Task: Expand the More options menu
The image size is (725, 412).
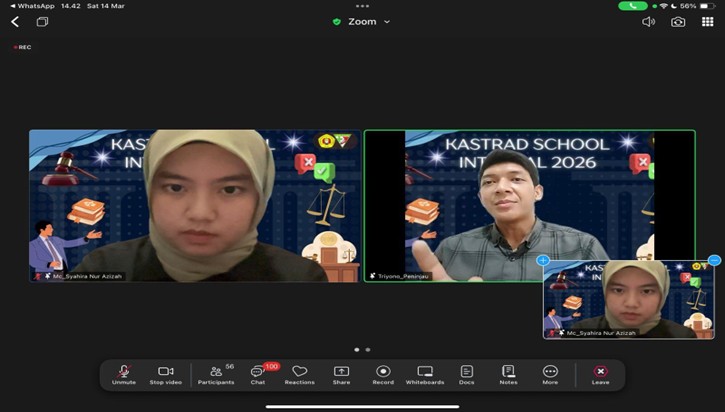Action: click(550, 373)
